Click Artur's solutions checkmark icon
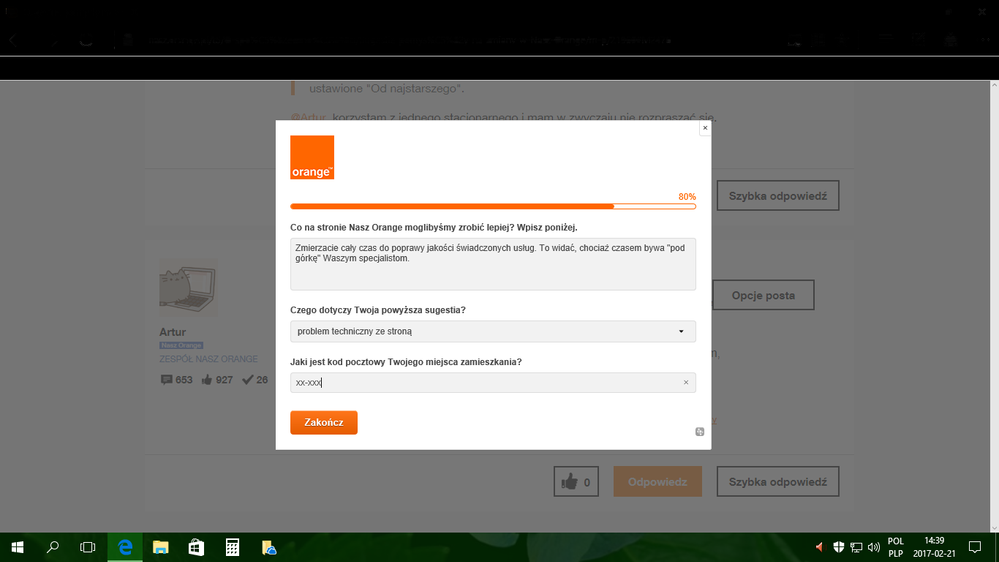 (248, 380)
